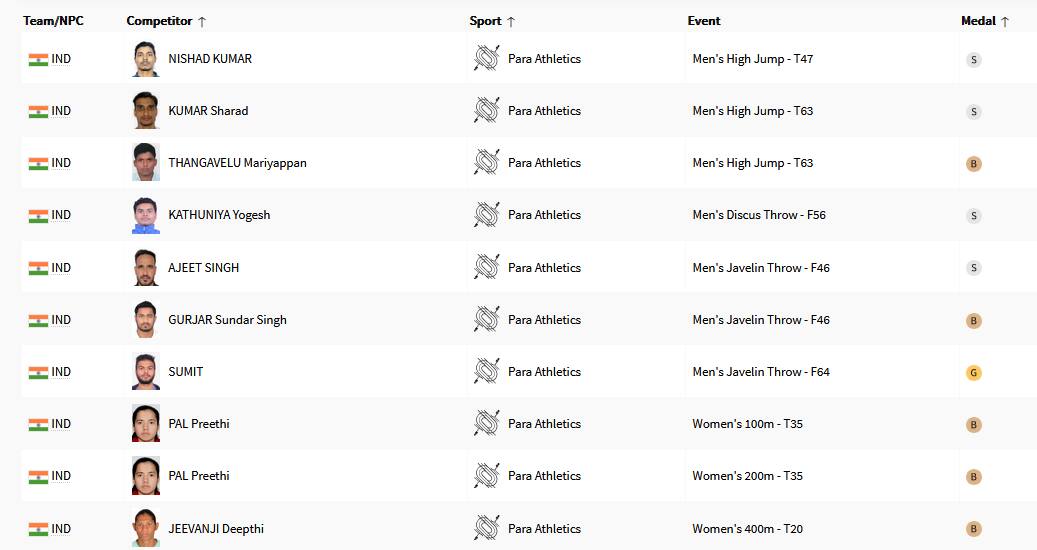This screenshot has width=1037, height=550.
Task: Open SUMIT athlete name link
Action: [x=186, y=372]
